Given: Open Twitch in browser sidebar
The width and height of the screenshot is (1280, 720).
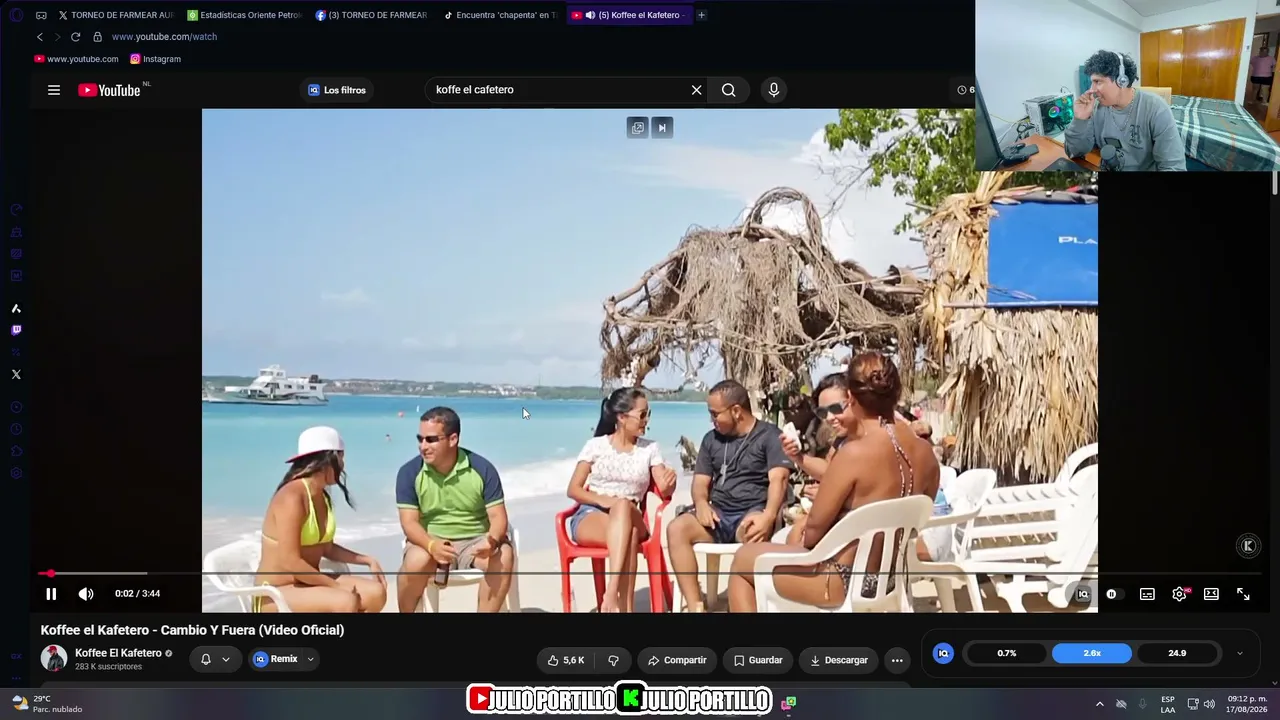Looking at the screenshot, I should point(16,330).
